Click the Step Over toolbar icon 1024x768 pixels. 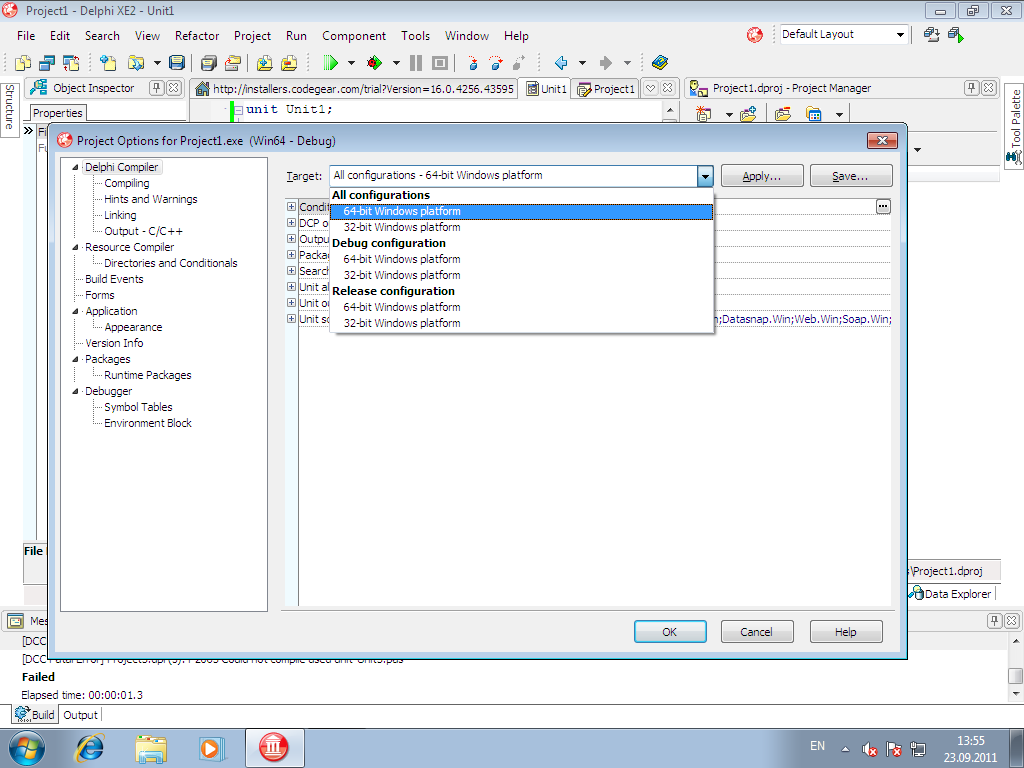click(x=496, y=63)
